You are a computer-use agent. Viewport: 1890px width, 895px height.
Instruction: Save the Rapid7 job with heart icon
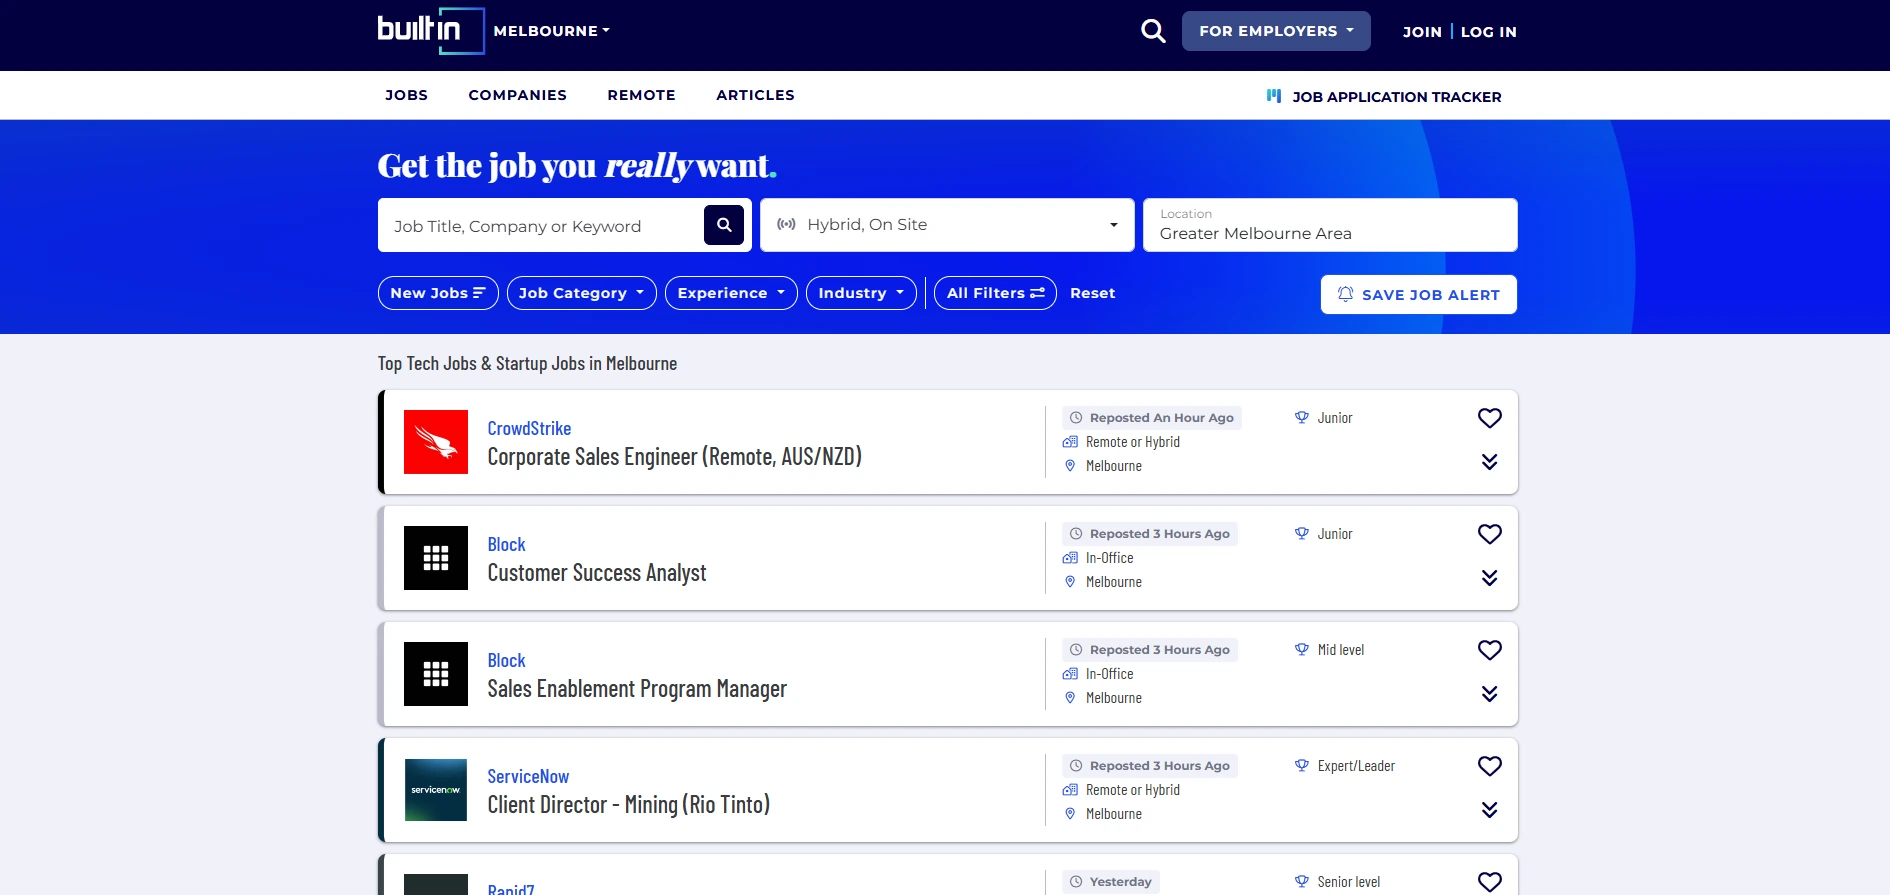point(1489,882)
